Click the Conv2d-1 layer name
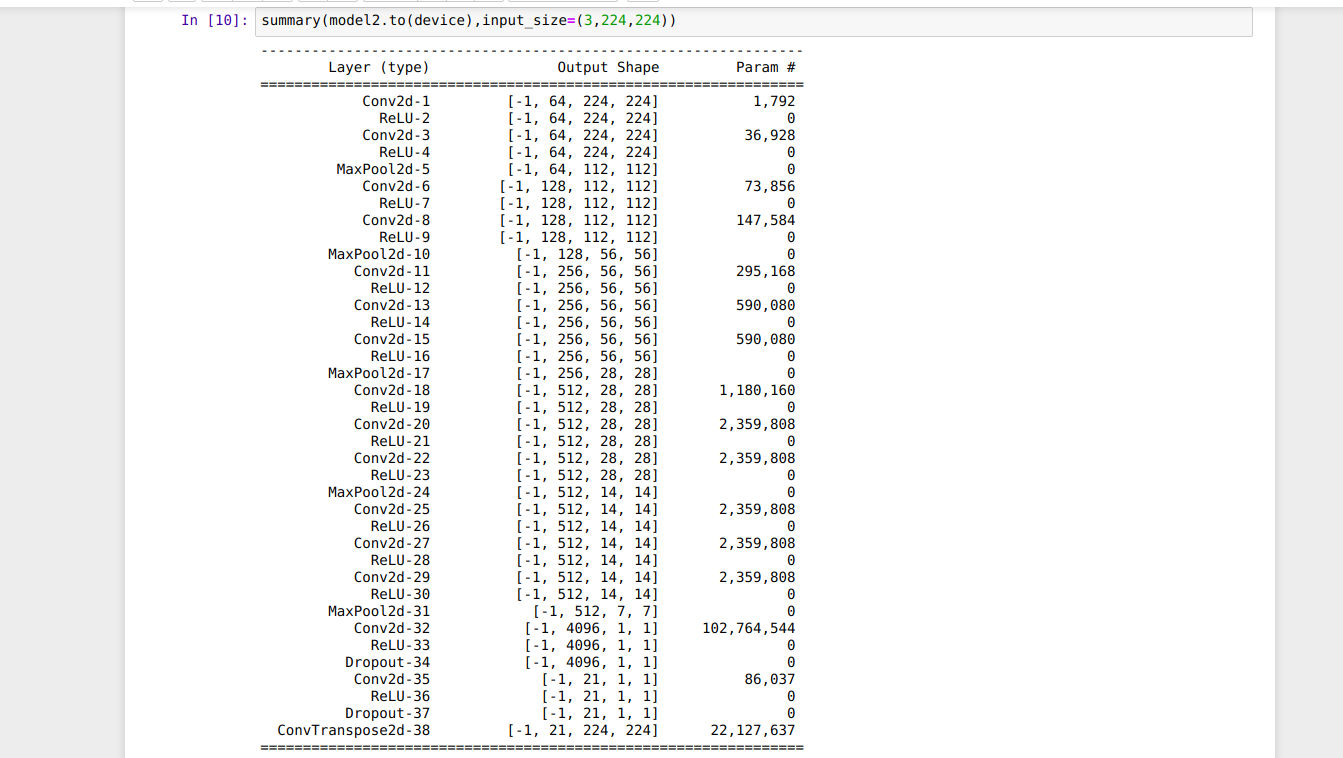Screen dimensions: 1343x758 coord(396,101)
